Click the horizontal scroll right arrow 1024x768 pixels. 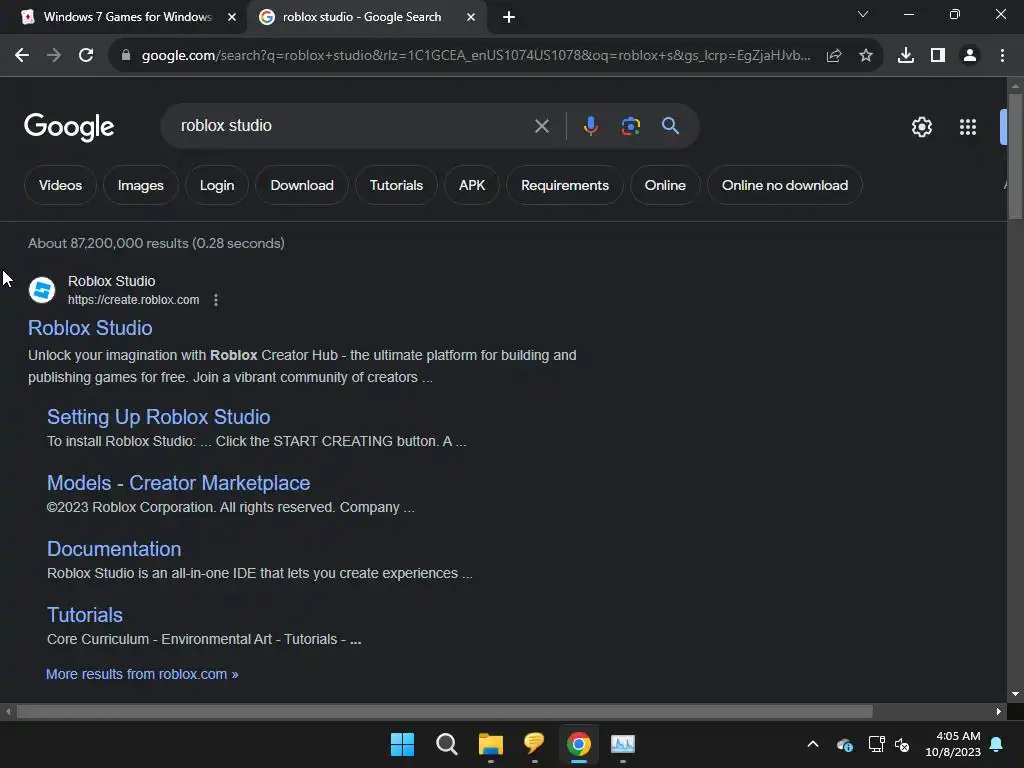(x=999, y=711)
